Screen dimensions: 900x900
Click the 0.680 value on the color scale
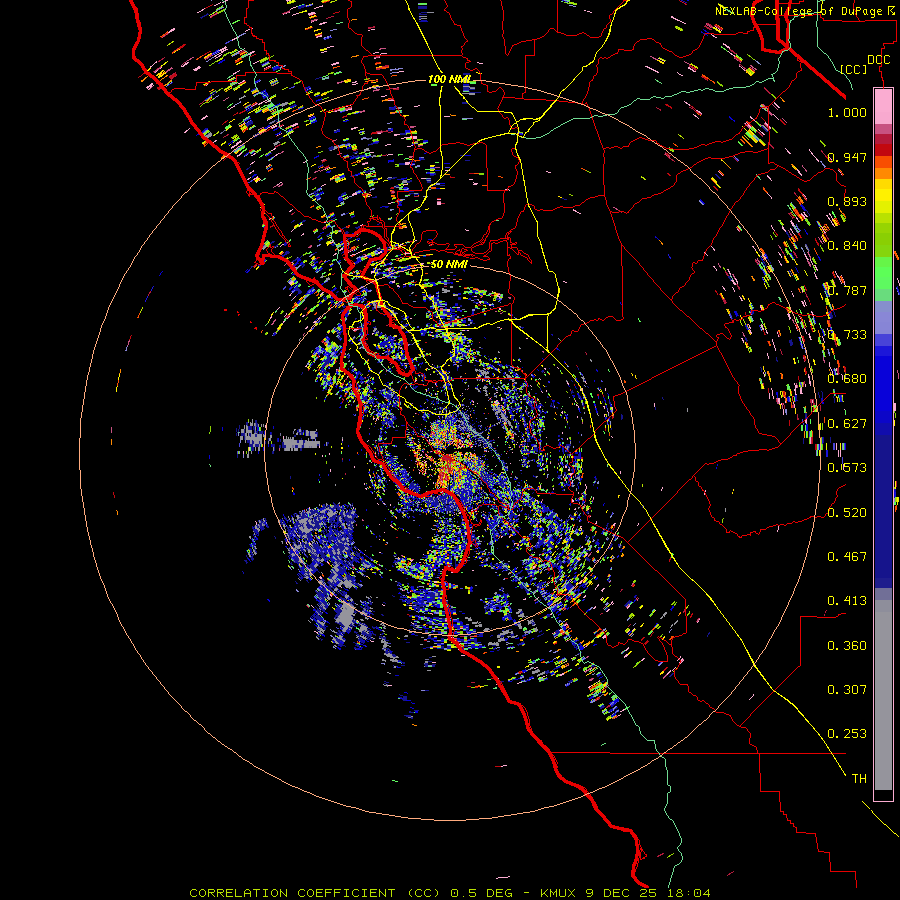[847, 379]
